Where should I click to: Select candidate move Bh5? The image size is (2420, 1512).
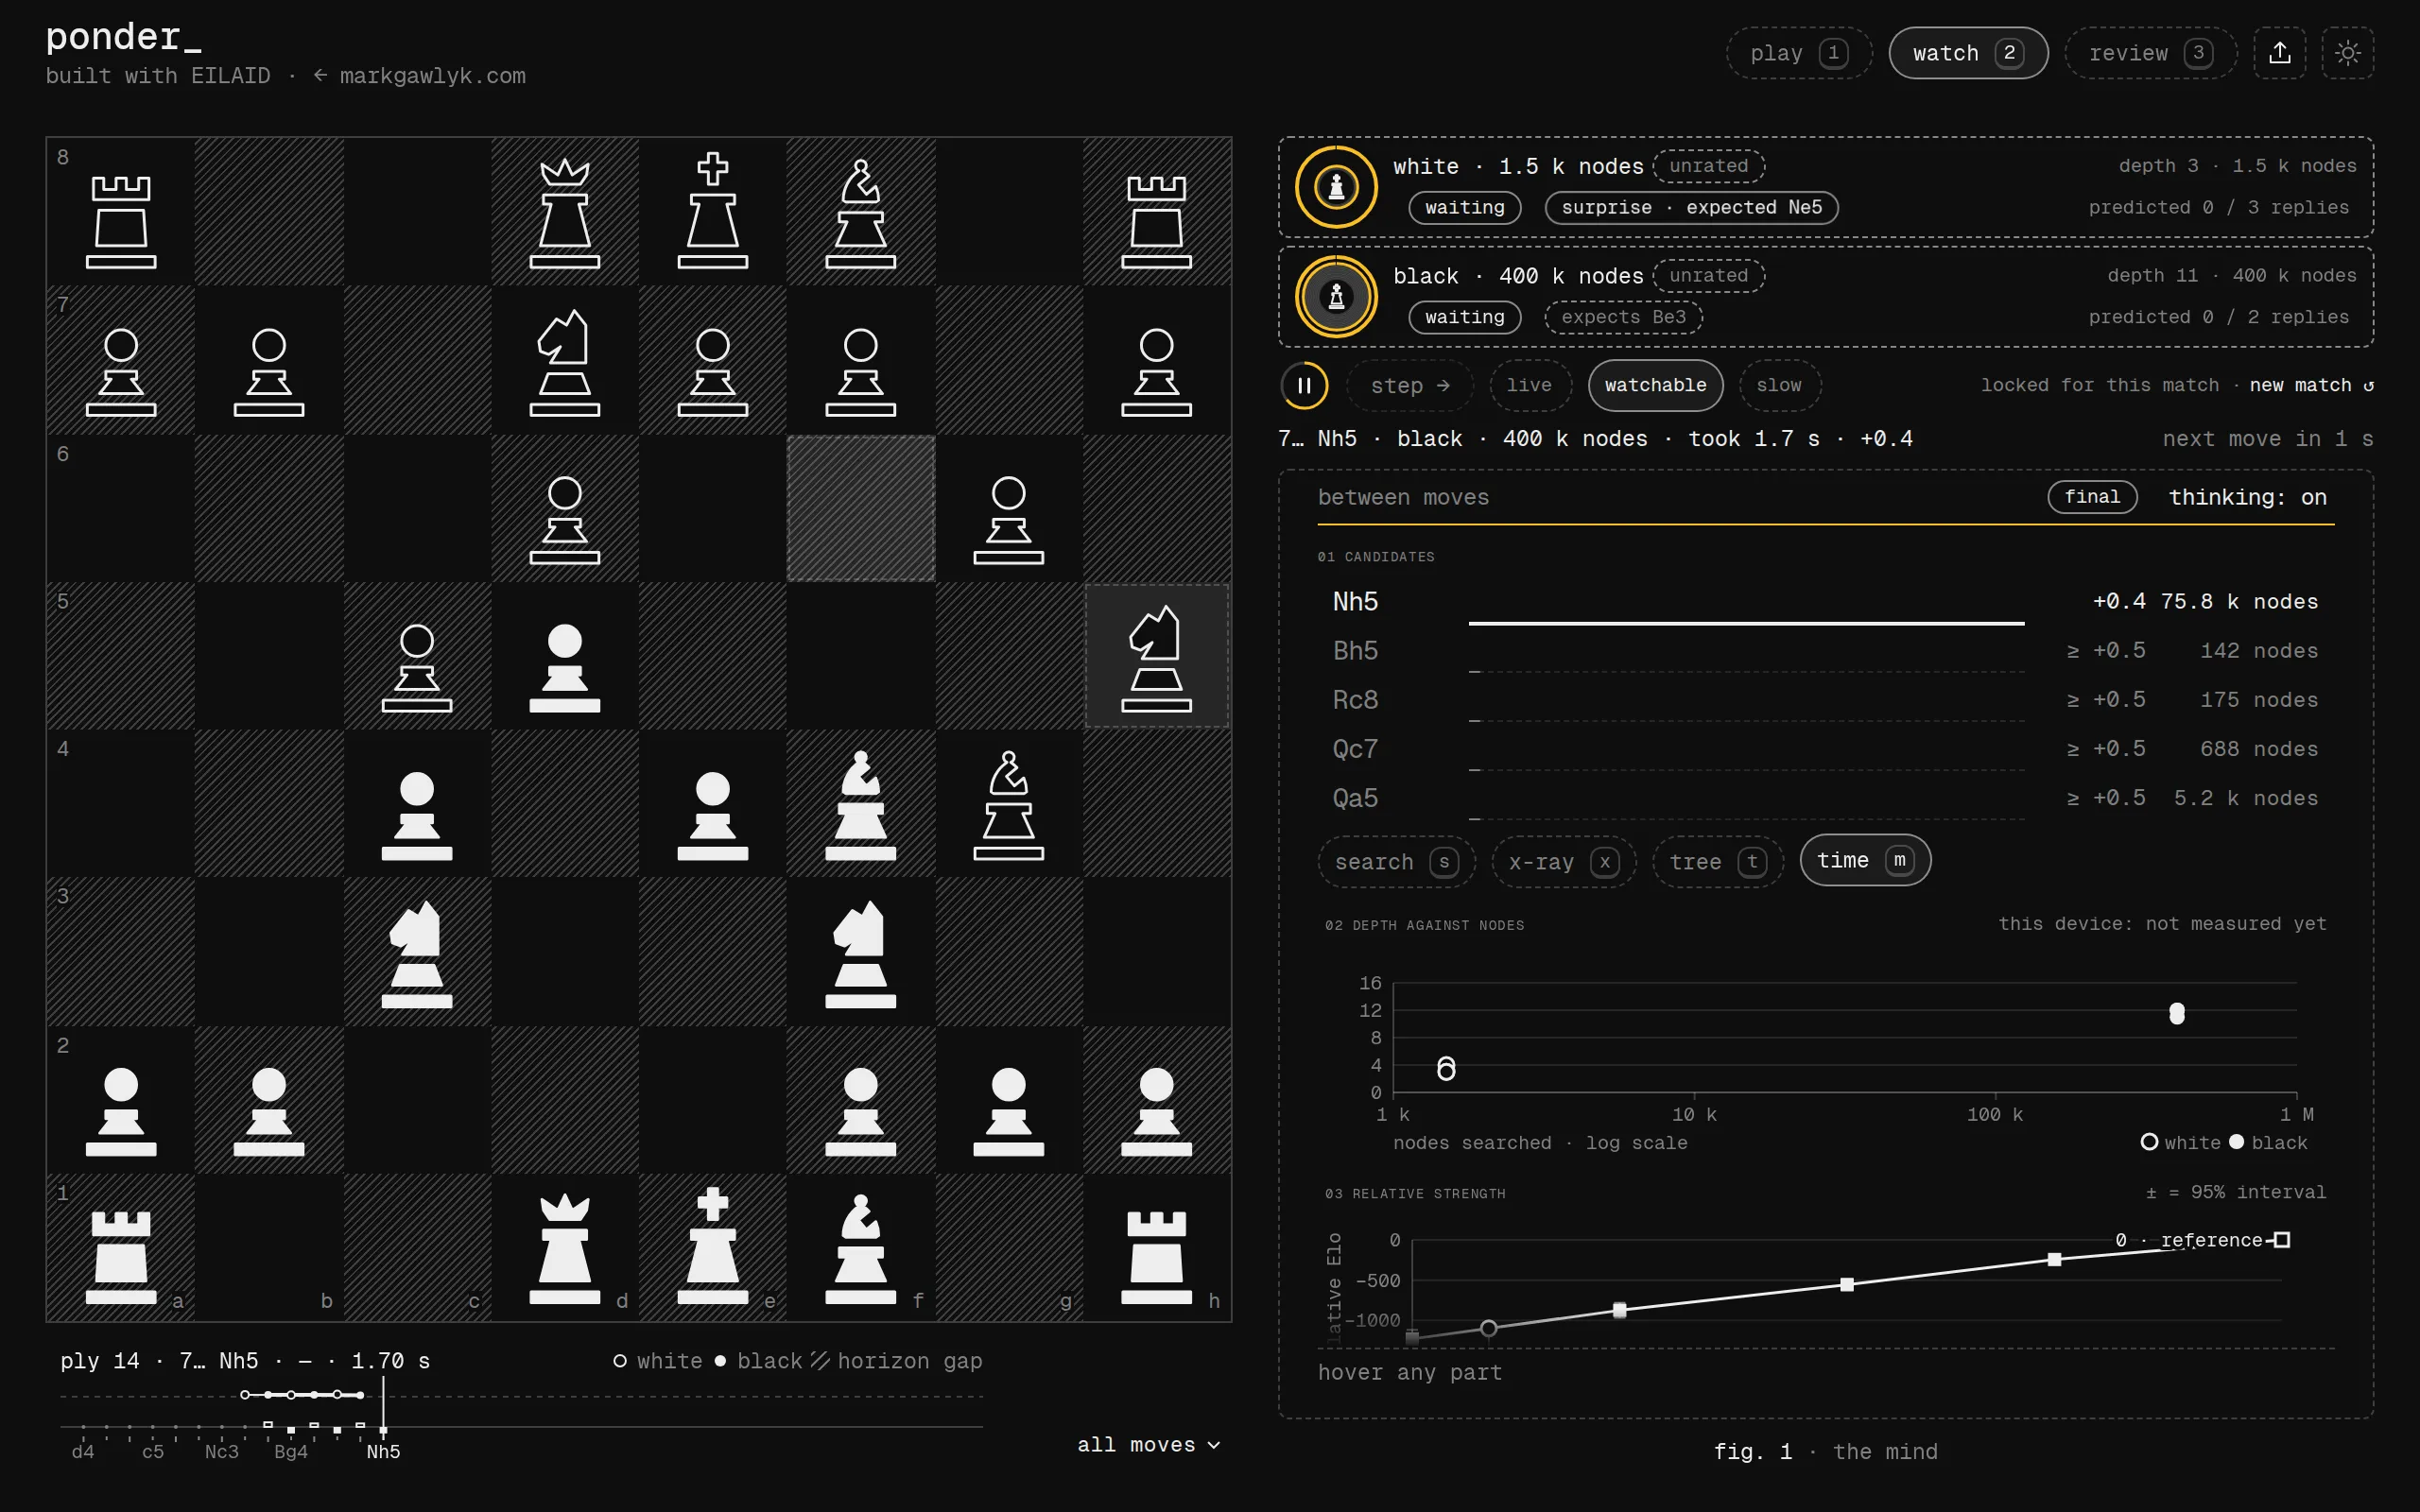tap(1825, 651)
